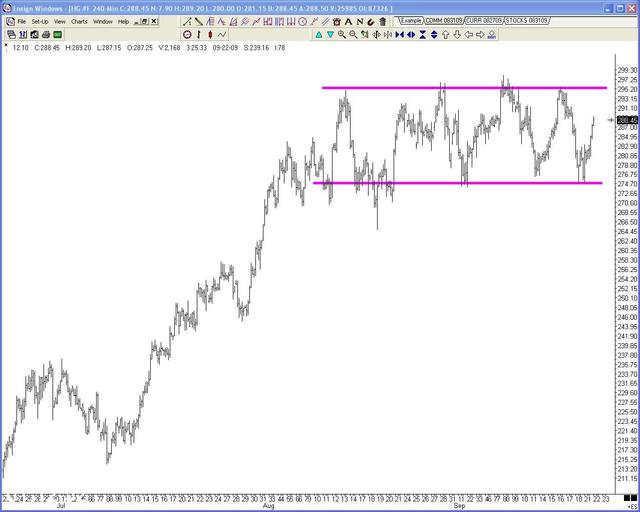This screenshot has height=512, width=640.
Task: Select the letter A text tool
Action: click(348, 22)
